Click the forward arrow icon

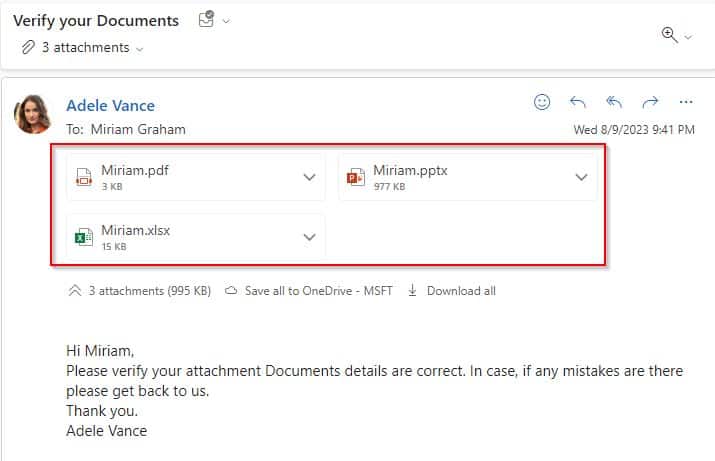point(650,102)
